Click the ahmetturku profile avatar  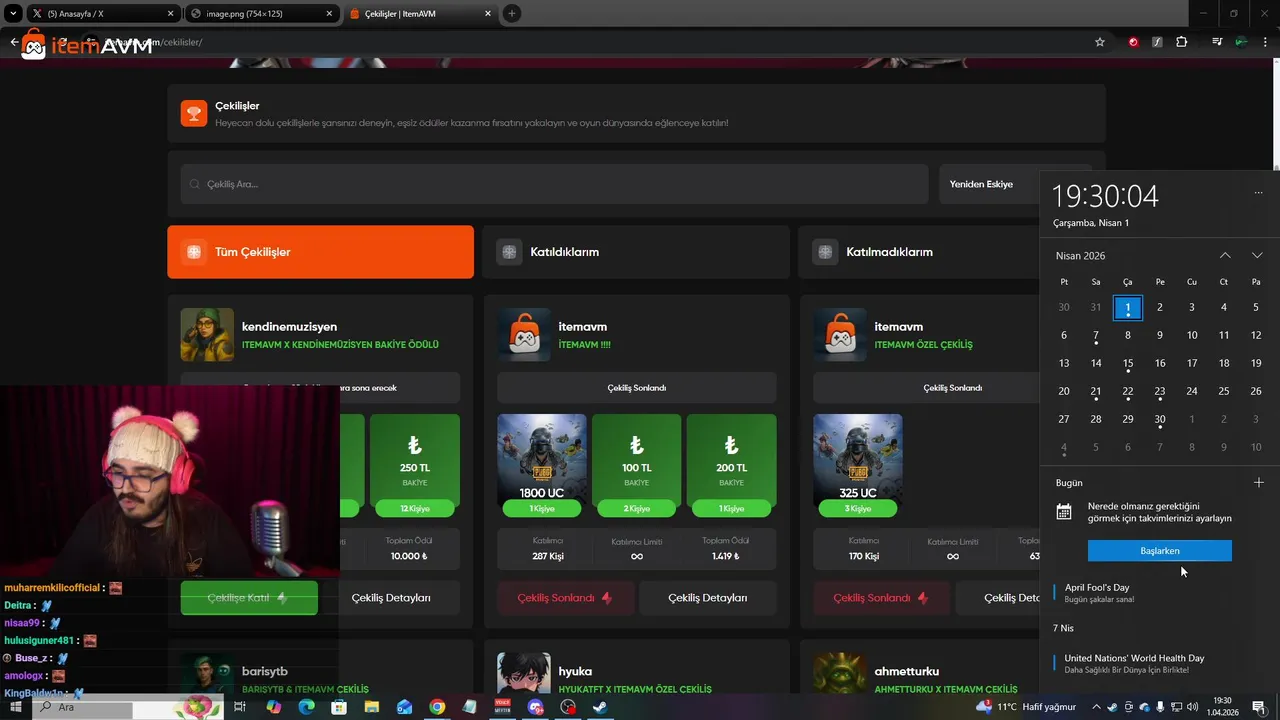840,673
